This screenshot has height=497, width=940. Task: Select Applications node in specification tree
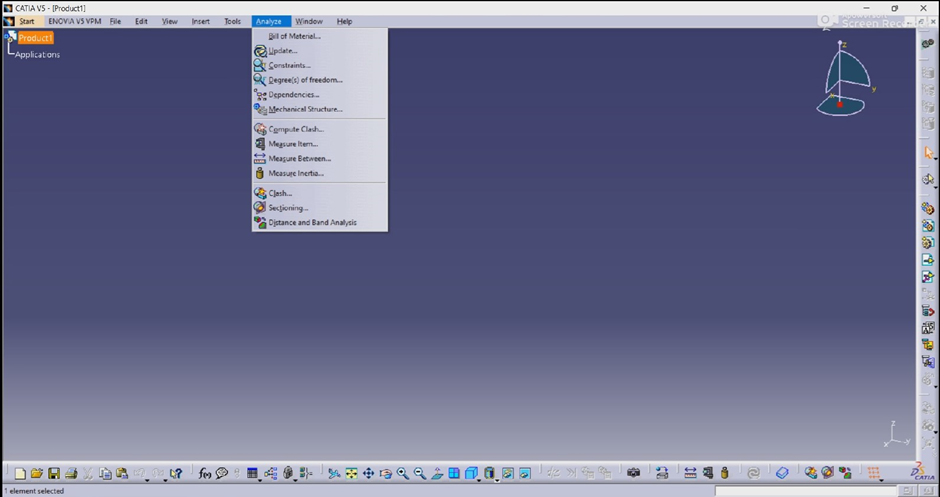click(x=37, y=55)
